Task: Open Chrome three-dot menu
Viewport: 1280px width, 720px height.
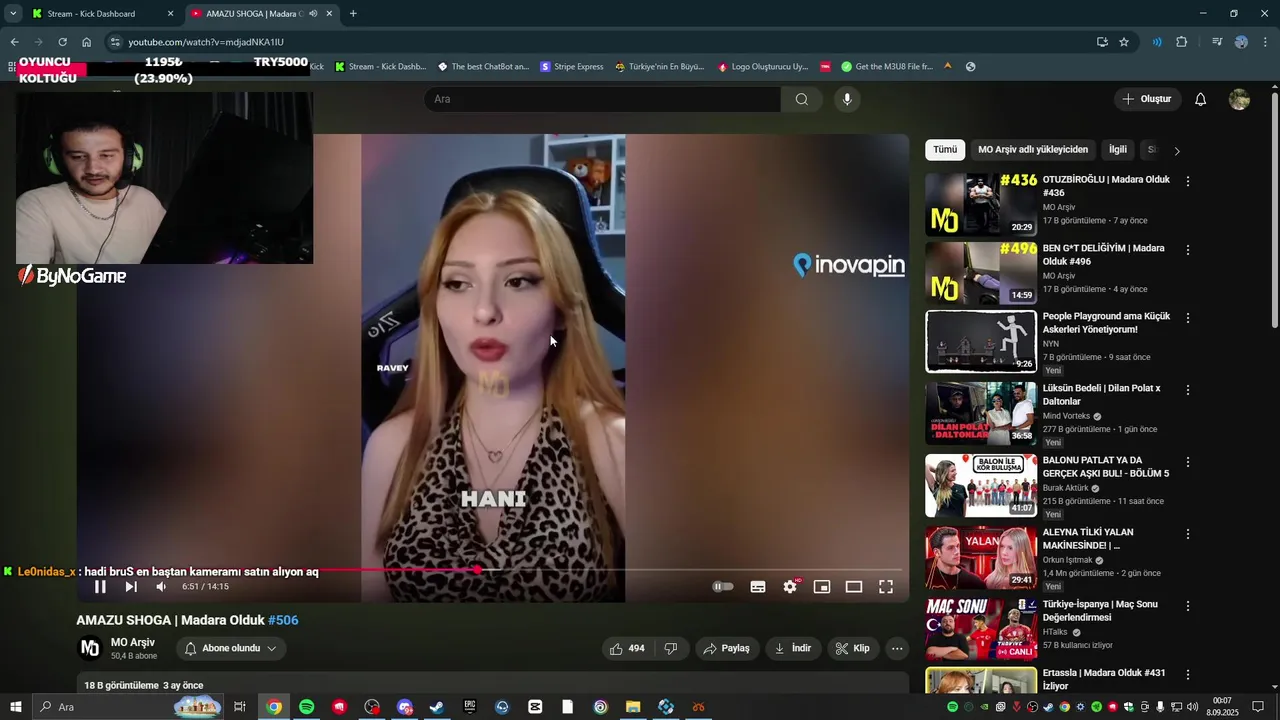Action: (1265, 42)
